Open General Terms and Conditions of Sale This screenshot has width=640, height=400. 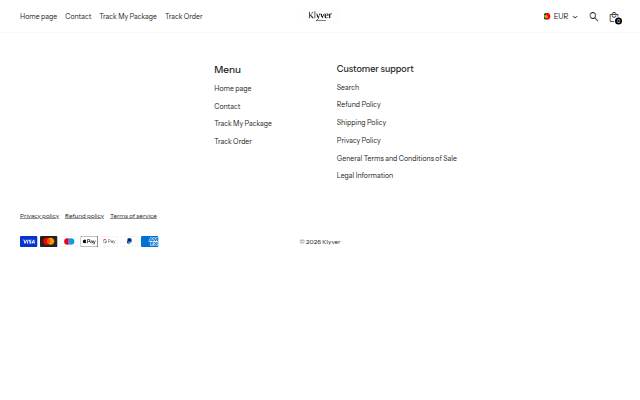click(x=397, y=158)
